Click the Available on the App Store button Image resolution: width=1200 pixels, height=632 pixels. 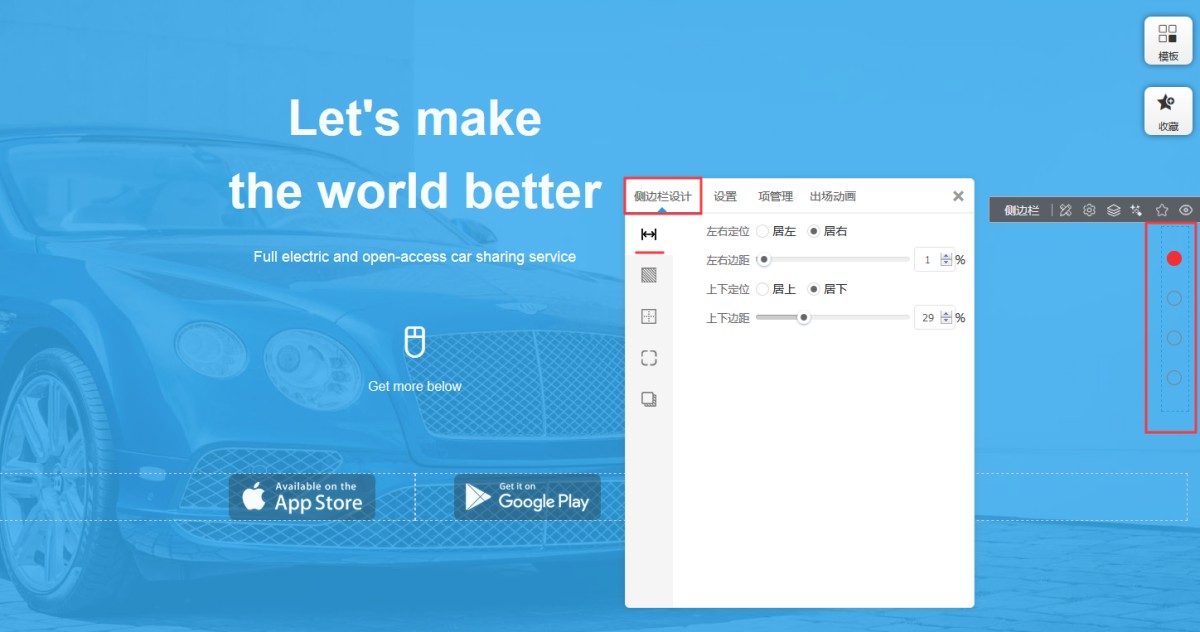click(302, 497)
